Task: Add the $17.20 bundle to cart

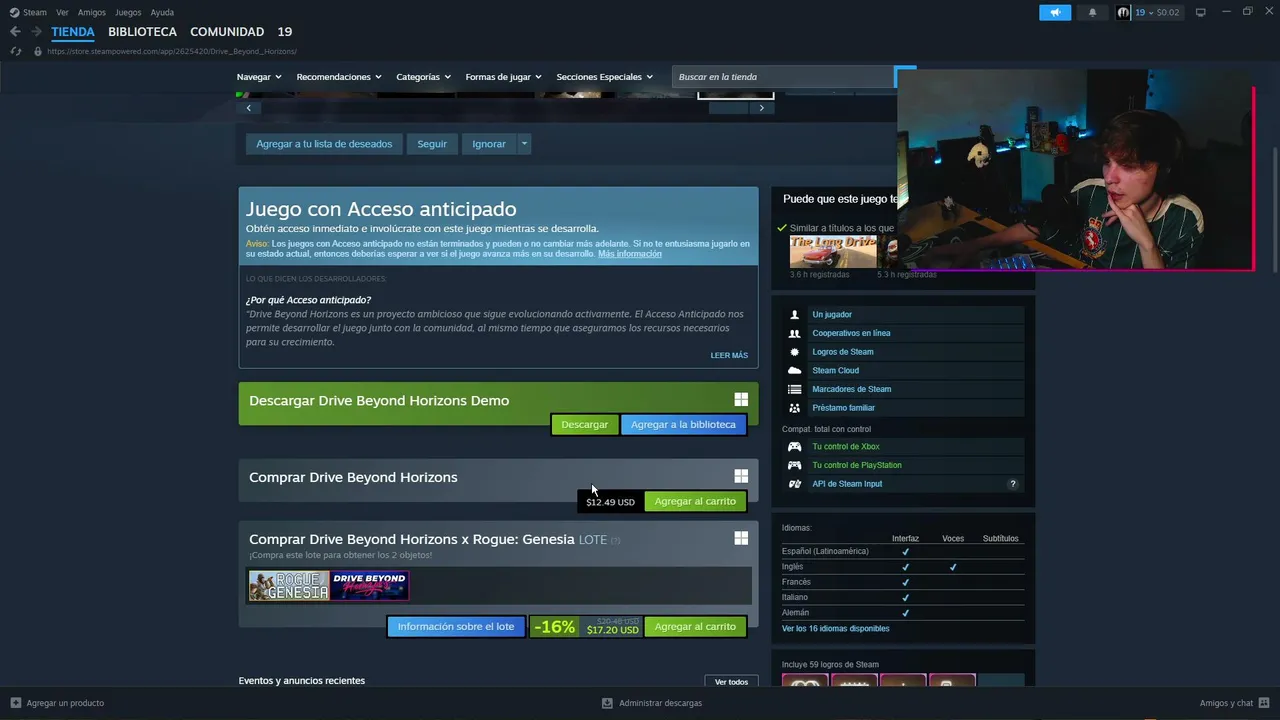Action: 695,627
